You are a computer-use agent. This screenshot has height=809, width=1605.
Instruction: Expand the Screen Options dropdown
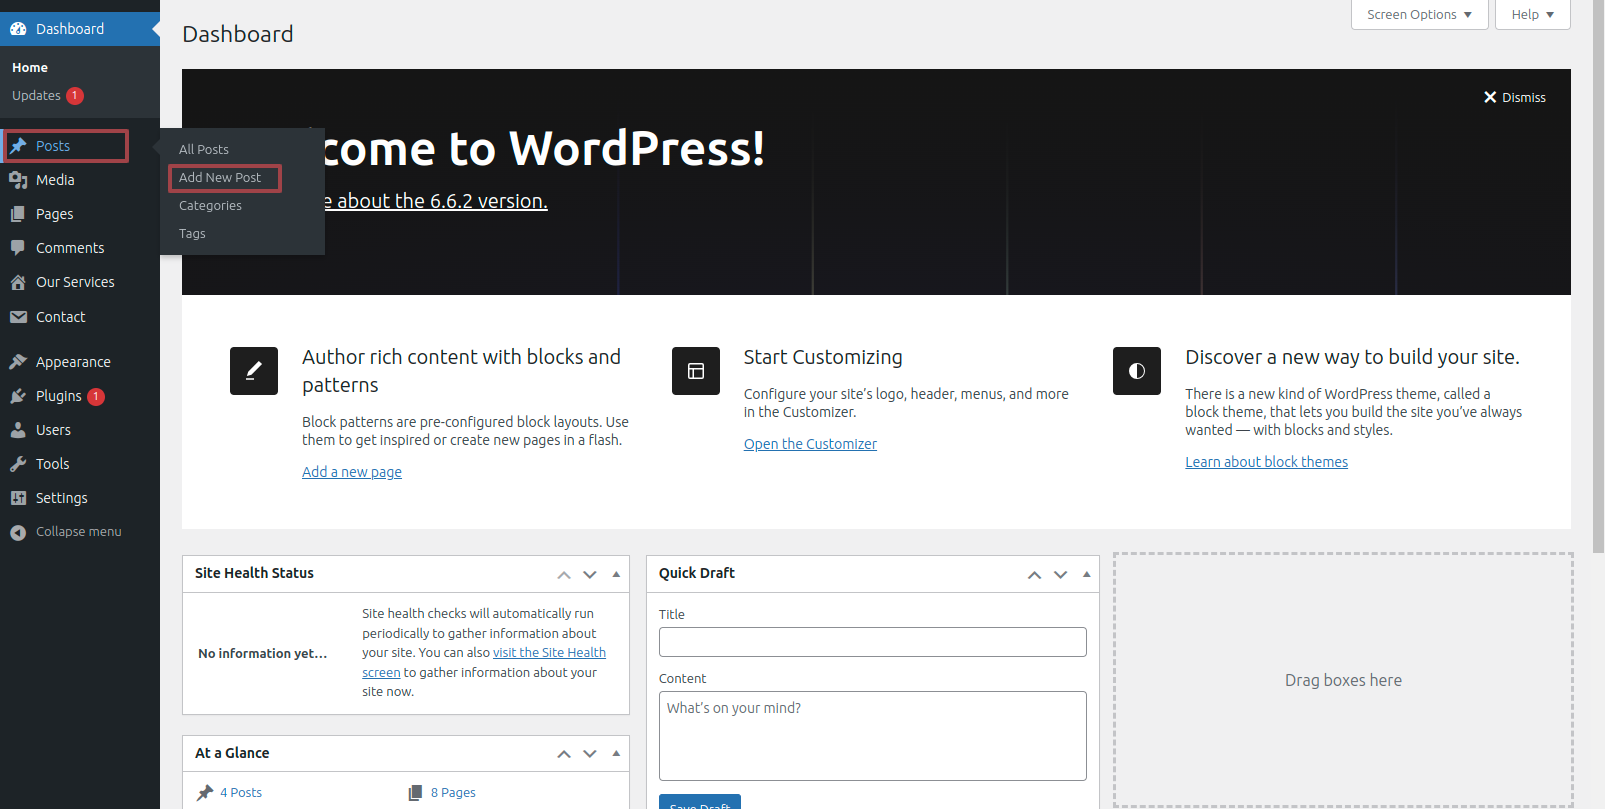(x=1419, y=15)
